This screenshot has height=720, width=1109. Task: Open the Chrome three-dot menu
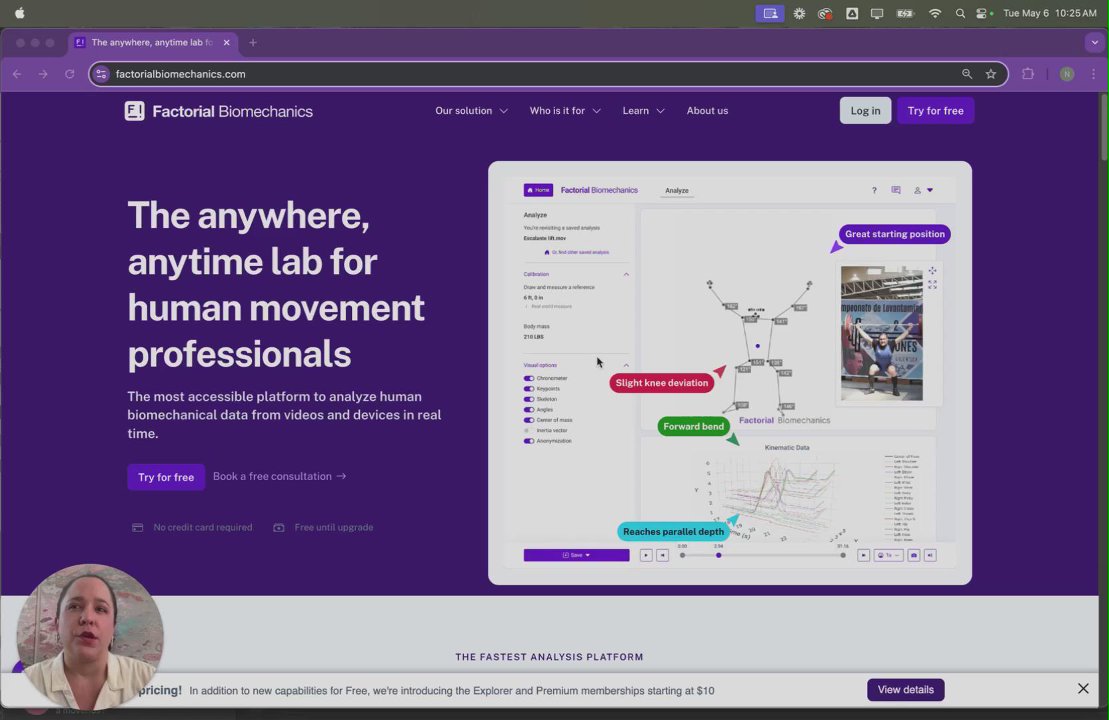point(1093,74)
